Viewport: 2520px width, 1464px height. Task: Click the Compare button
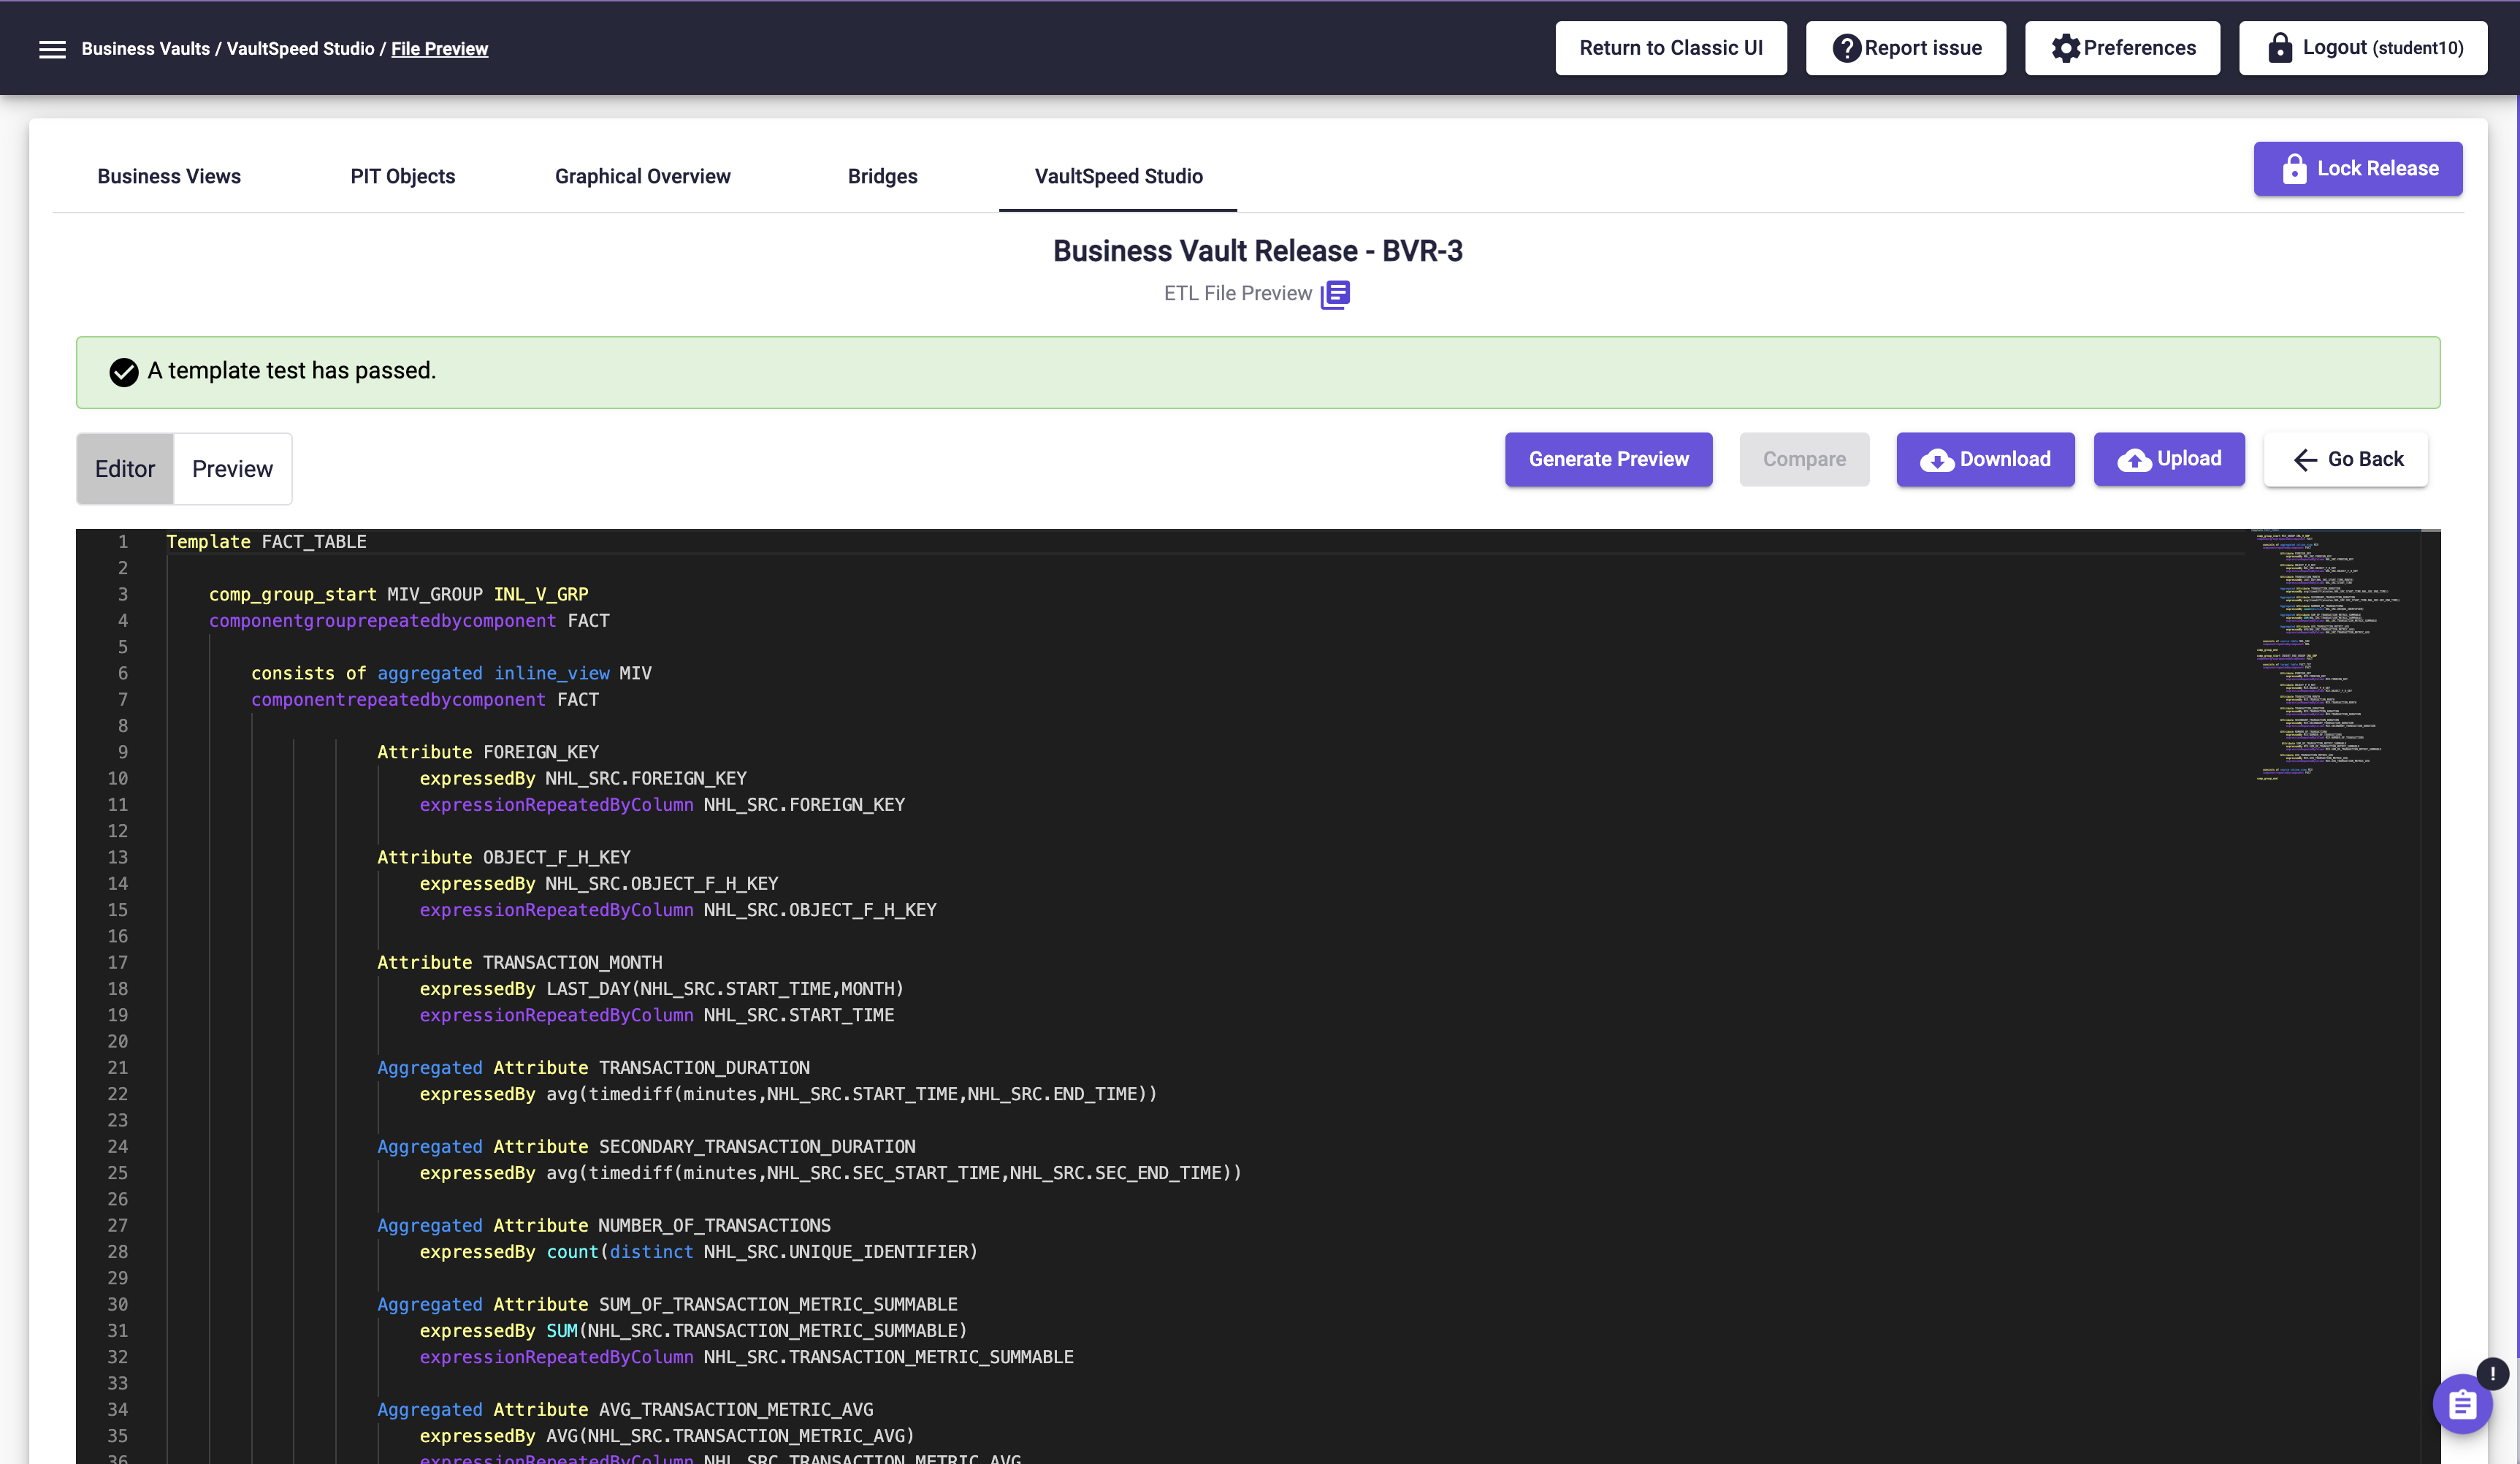pos(1804,459)
